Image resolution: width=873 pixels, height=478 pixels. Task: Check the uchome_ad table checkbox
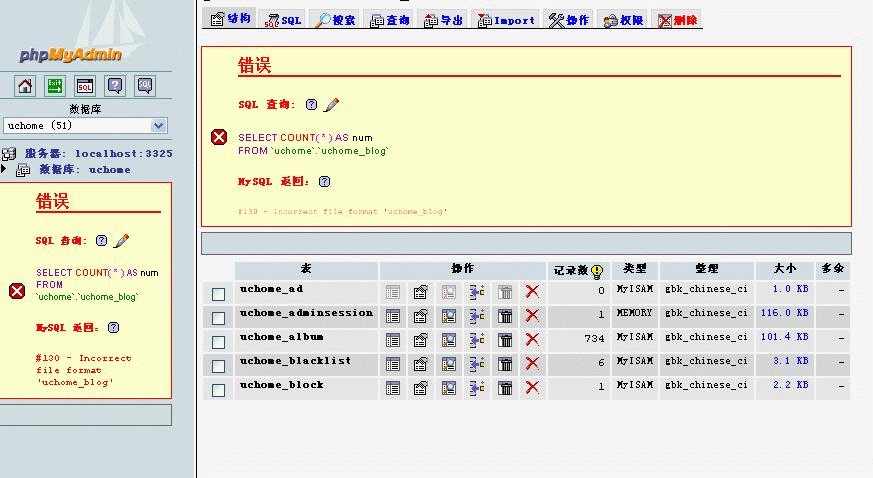tap(218, 294)
